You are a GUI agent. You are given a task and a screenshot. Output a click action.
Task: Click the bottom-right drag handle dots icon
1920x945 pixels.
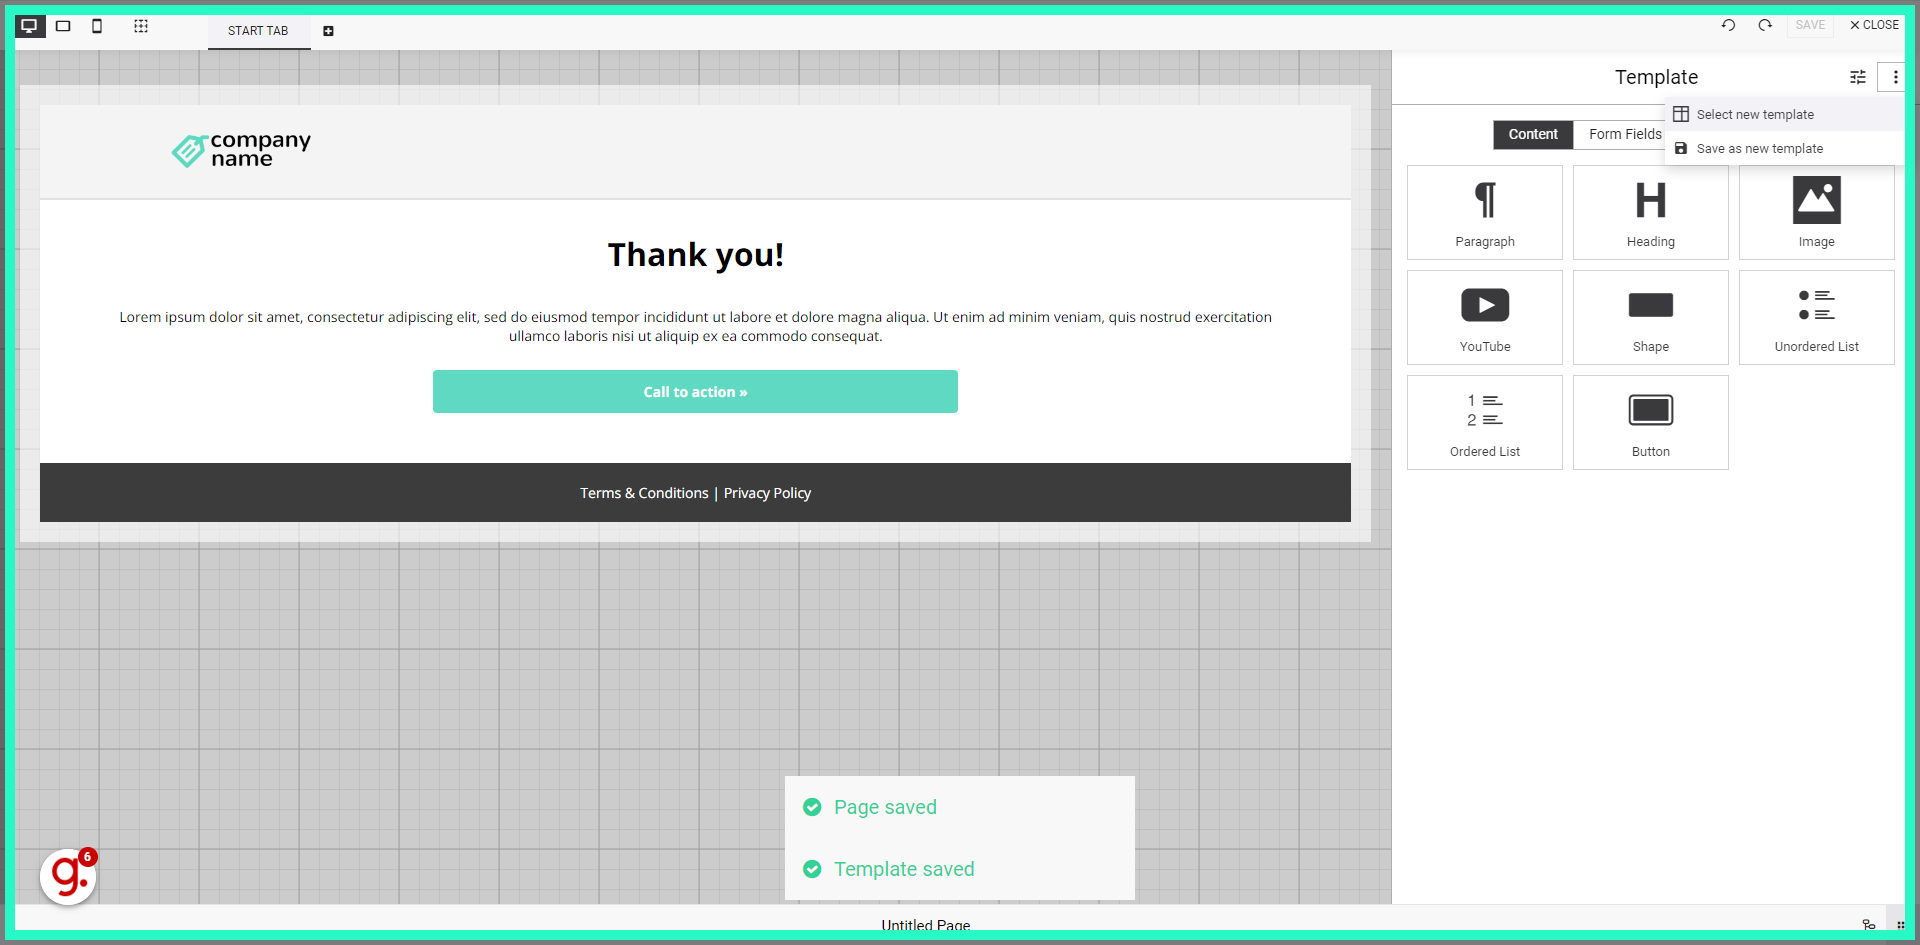point(1900,925)
